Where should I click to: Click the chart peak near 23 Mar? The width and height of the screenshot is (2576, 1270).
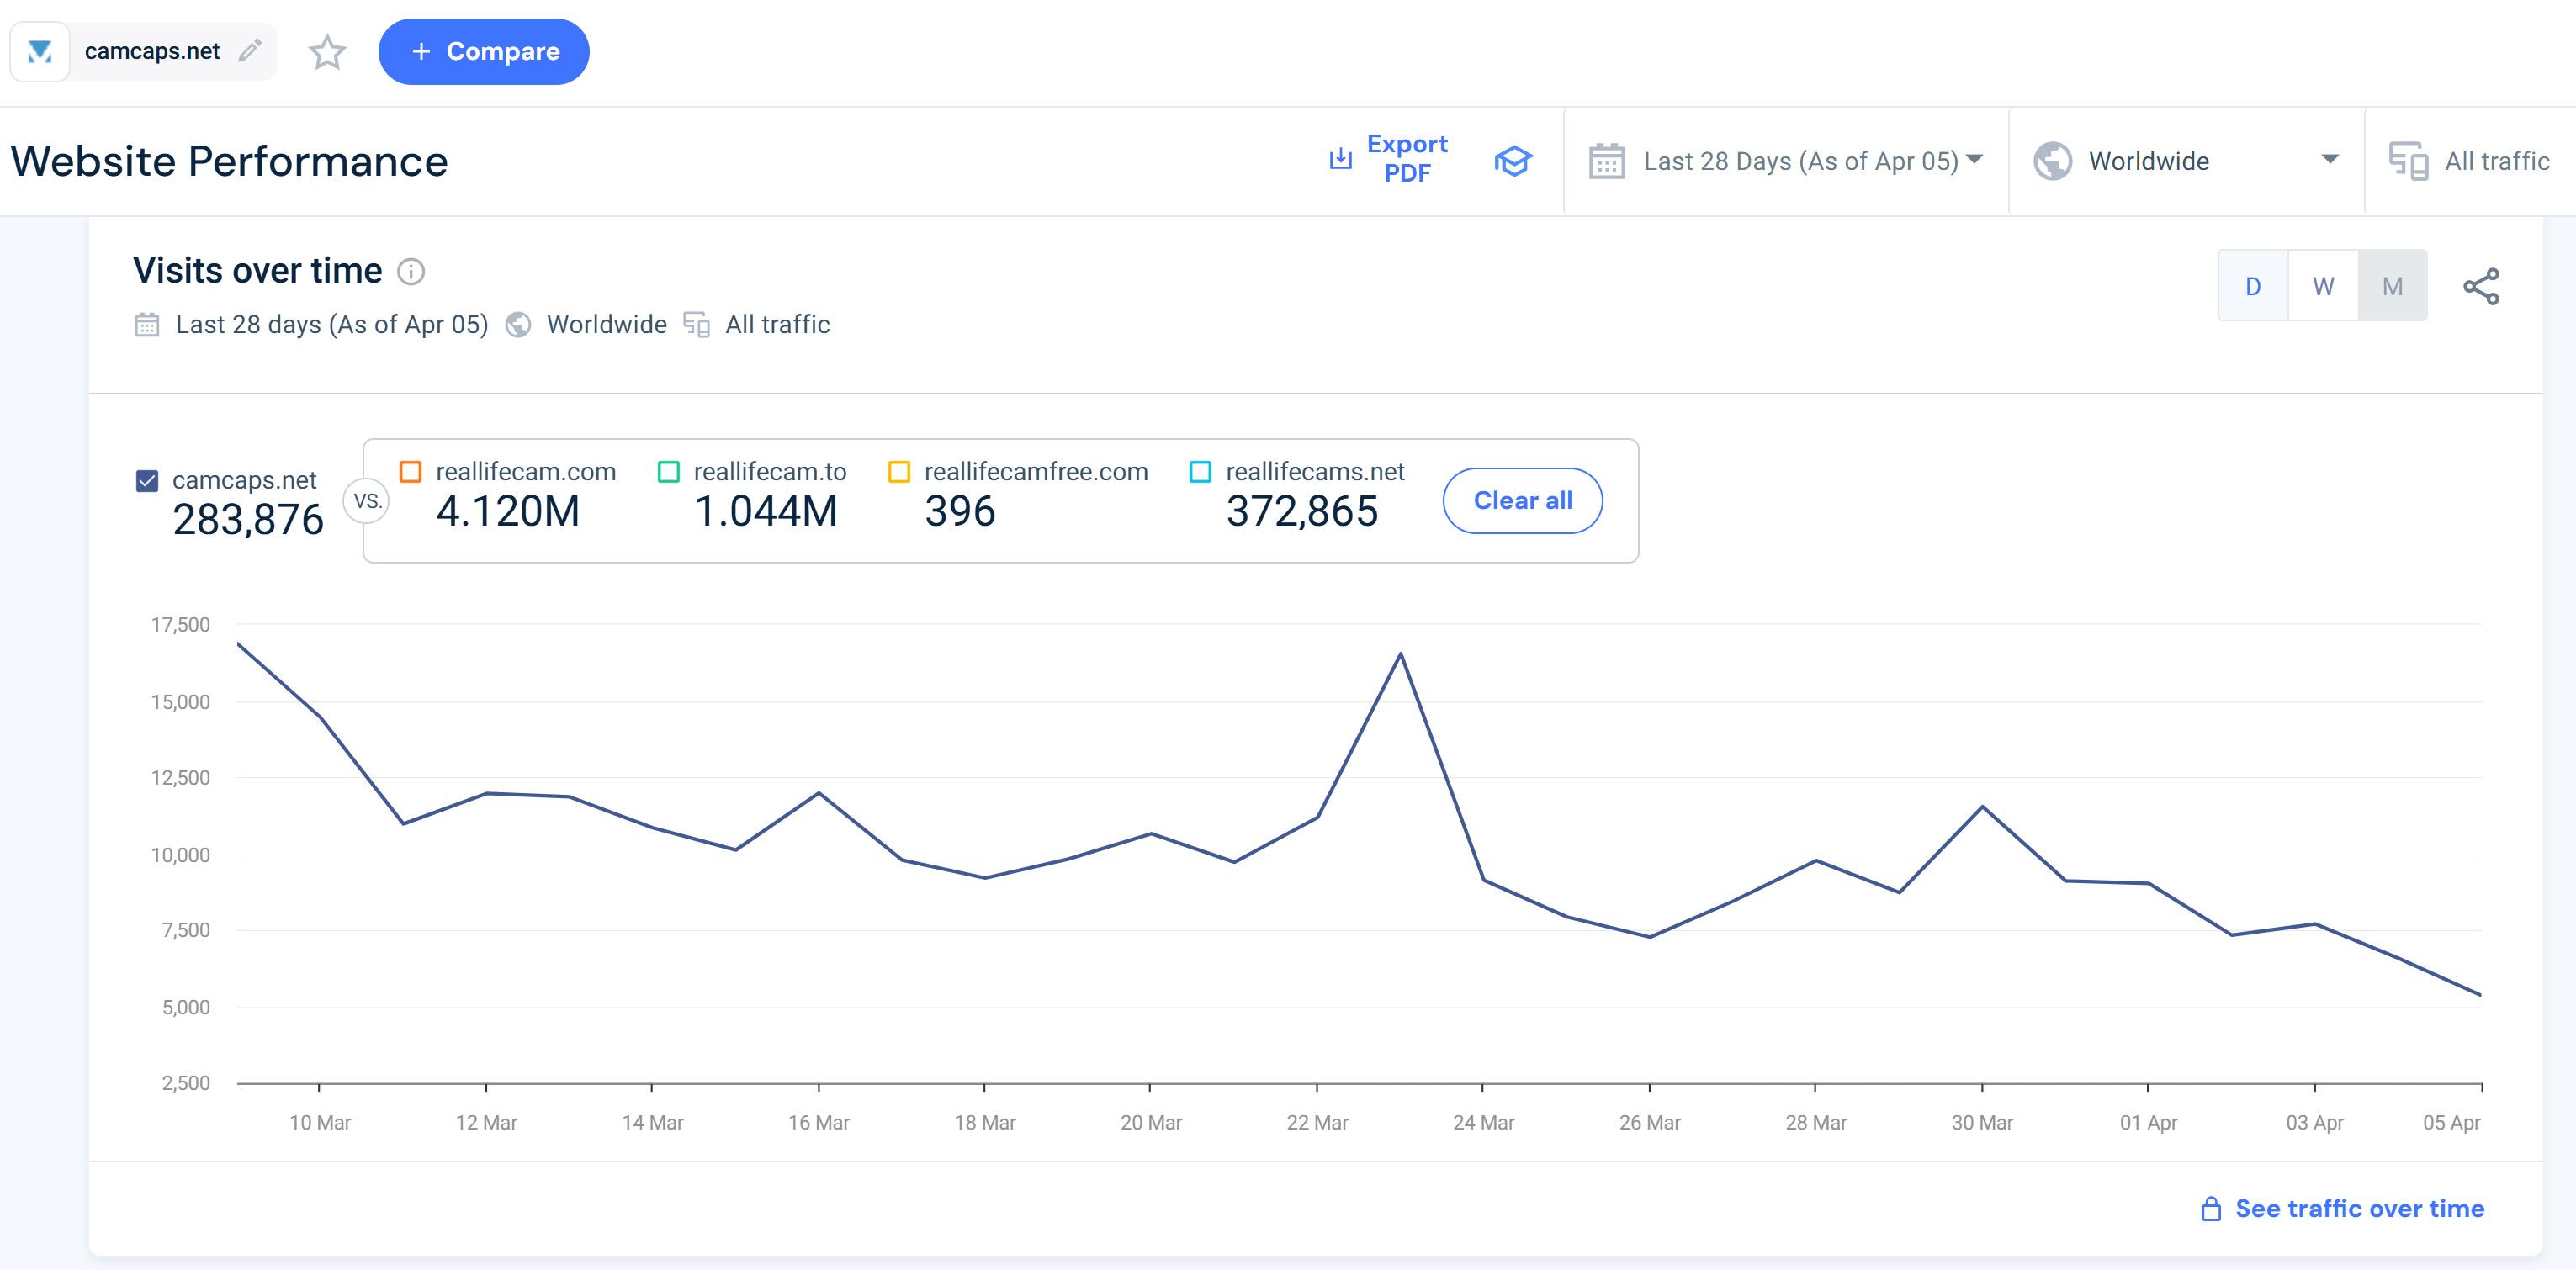pyautogui.click(x=1400, y=654)
